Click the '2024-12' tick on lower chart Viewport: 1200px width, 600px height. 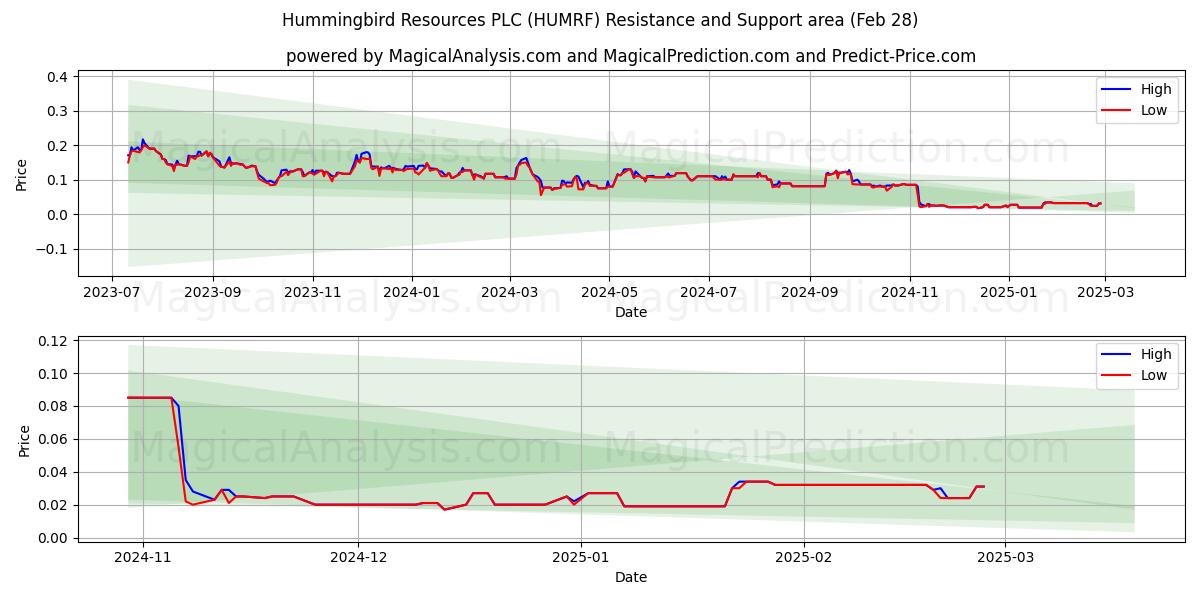tap(358, 557)
